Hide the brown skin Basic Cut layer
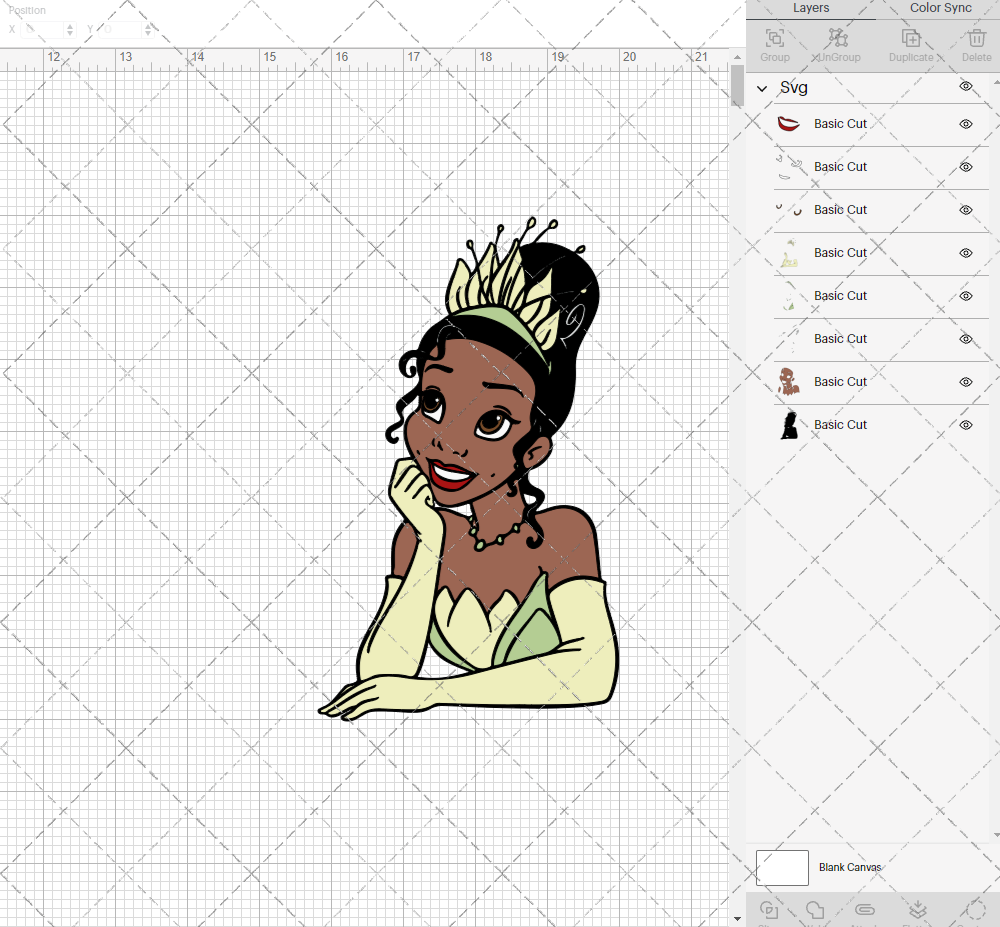The width and height of the screenshot is (1000, 927). tap(966, 382)
